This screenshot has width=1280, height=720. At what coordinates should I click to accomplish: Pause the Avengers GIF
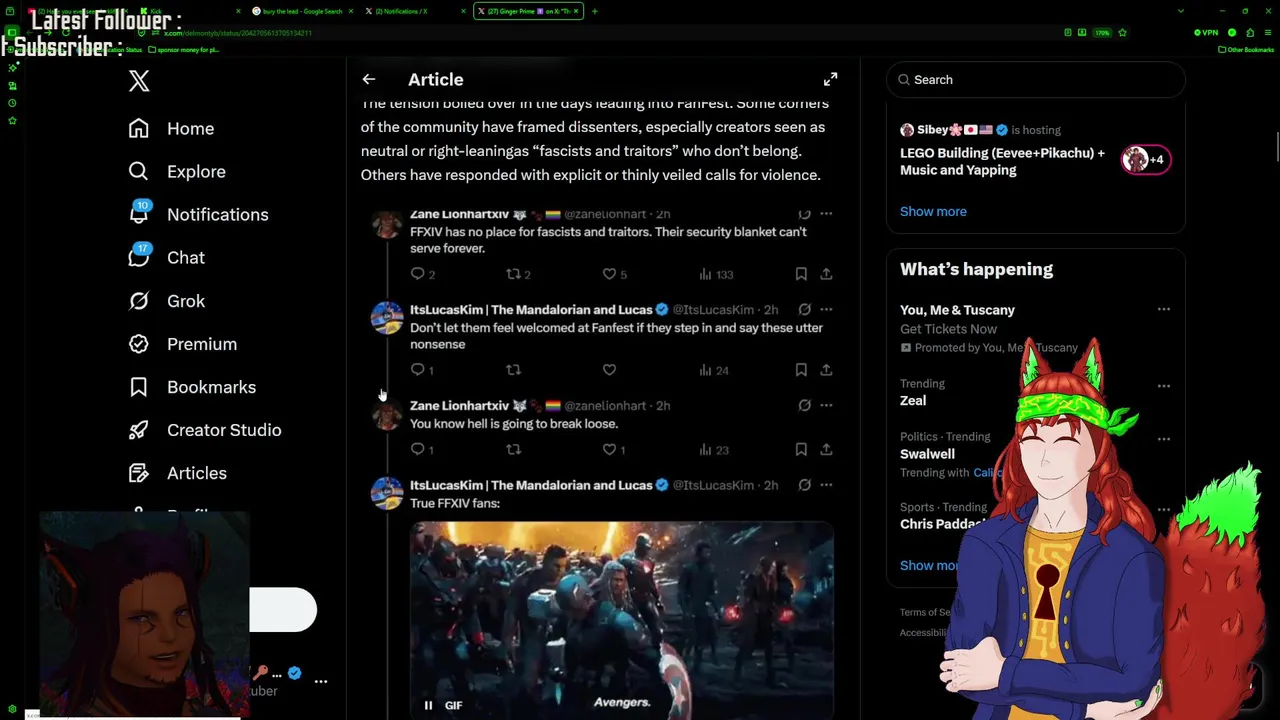(428, 705)
